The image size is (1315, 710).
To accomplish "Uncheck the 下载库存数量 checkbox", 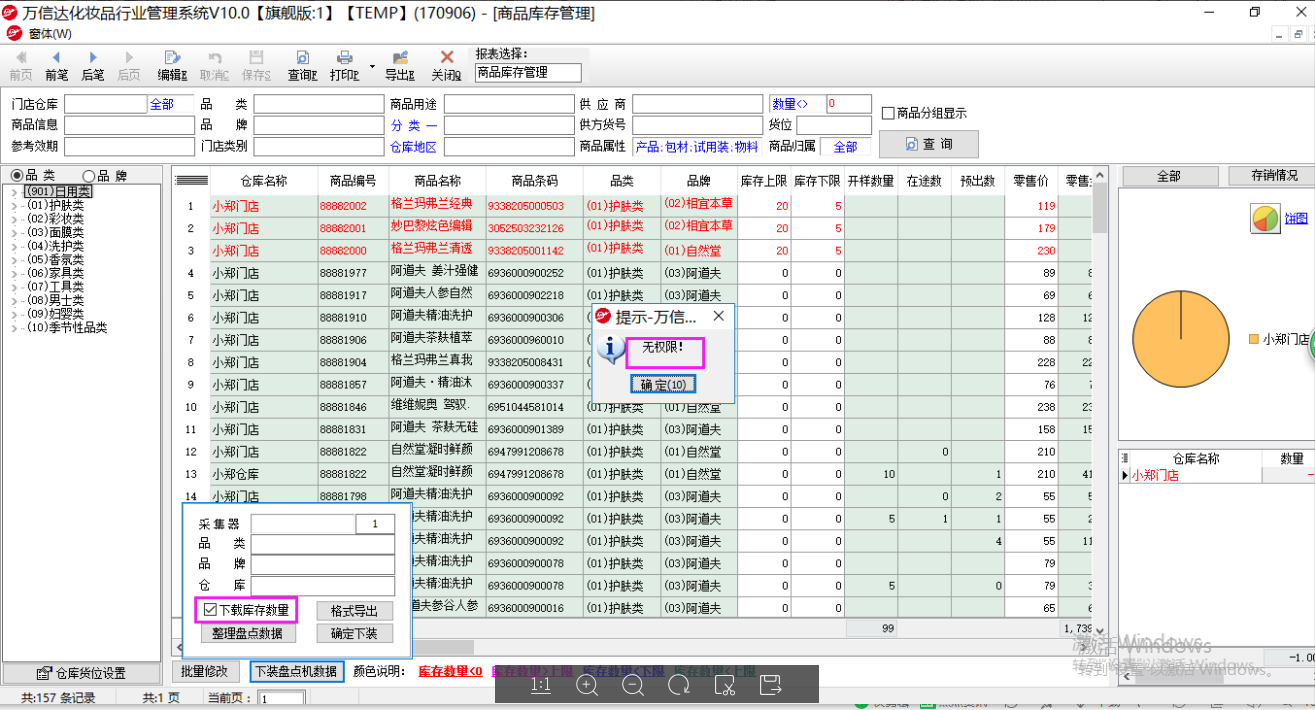I will [x=209, y=610].
